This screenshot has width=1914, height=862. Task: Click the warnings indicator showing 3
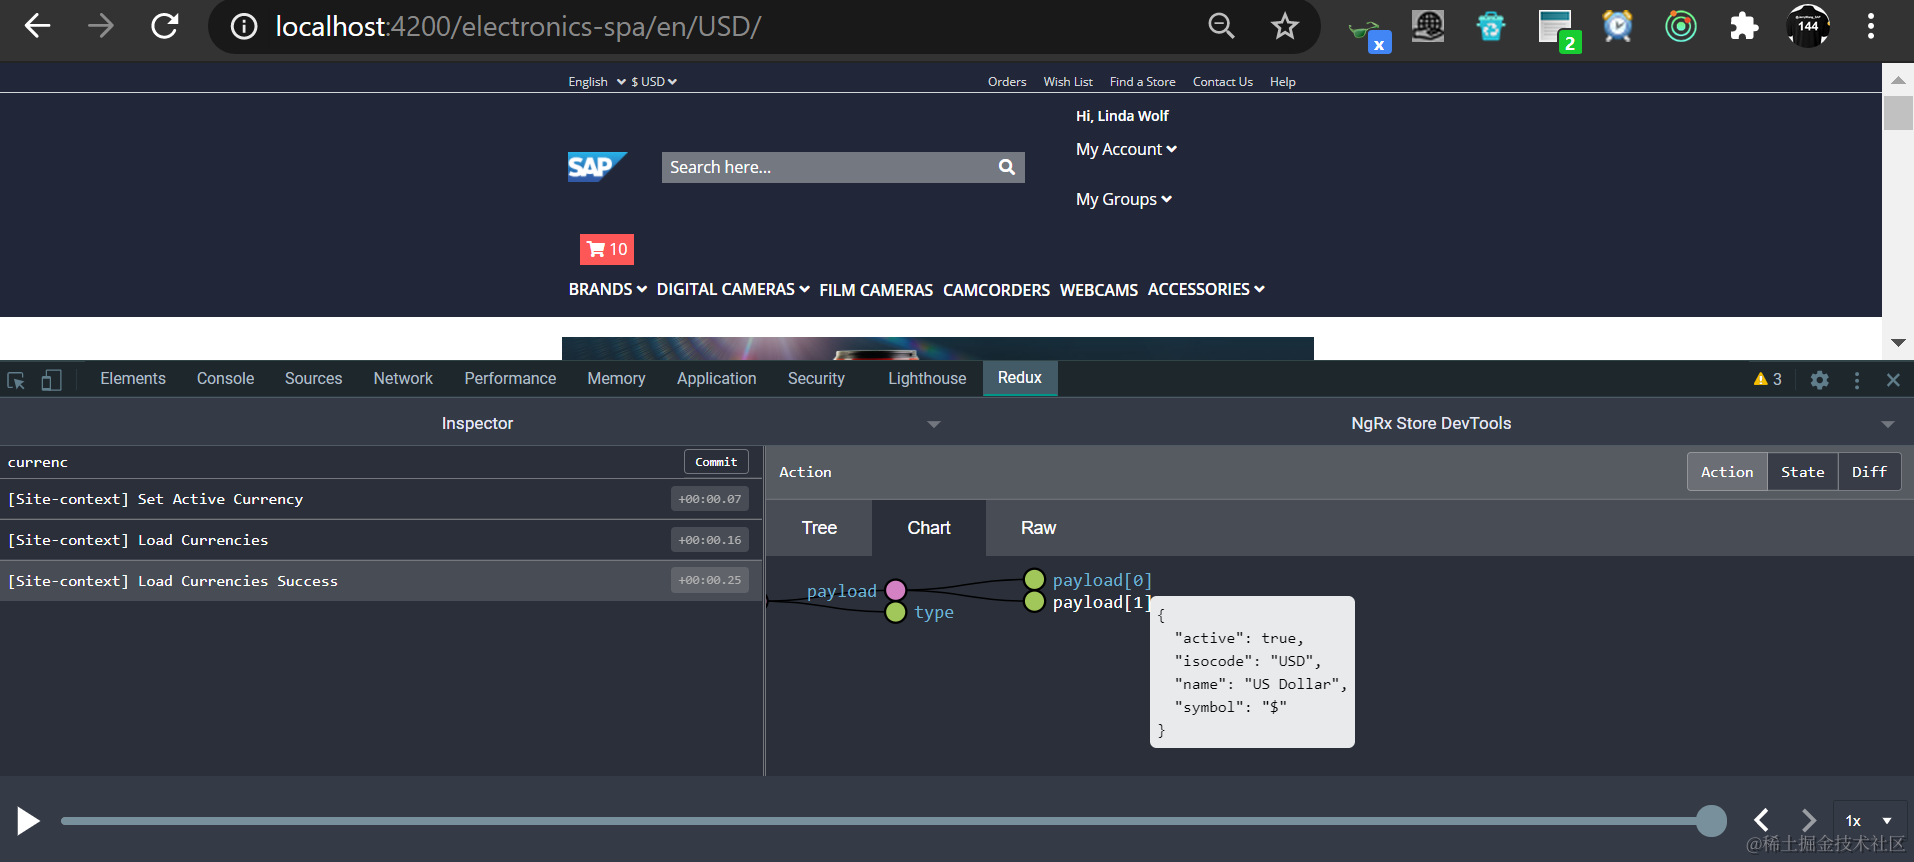[1768, 379]
